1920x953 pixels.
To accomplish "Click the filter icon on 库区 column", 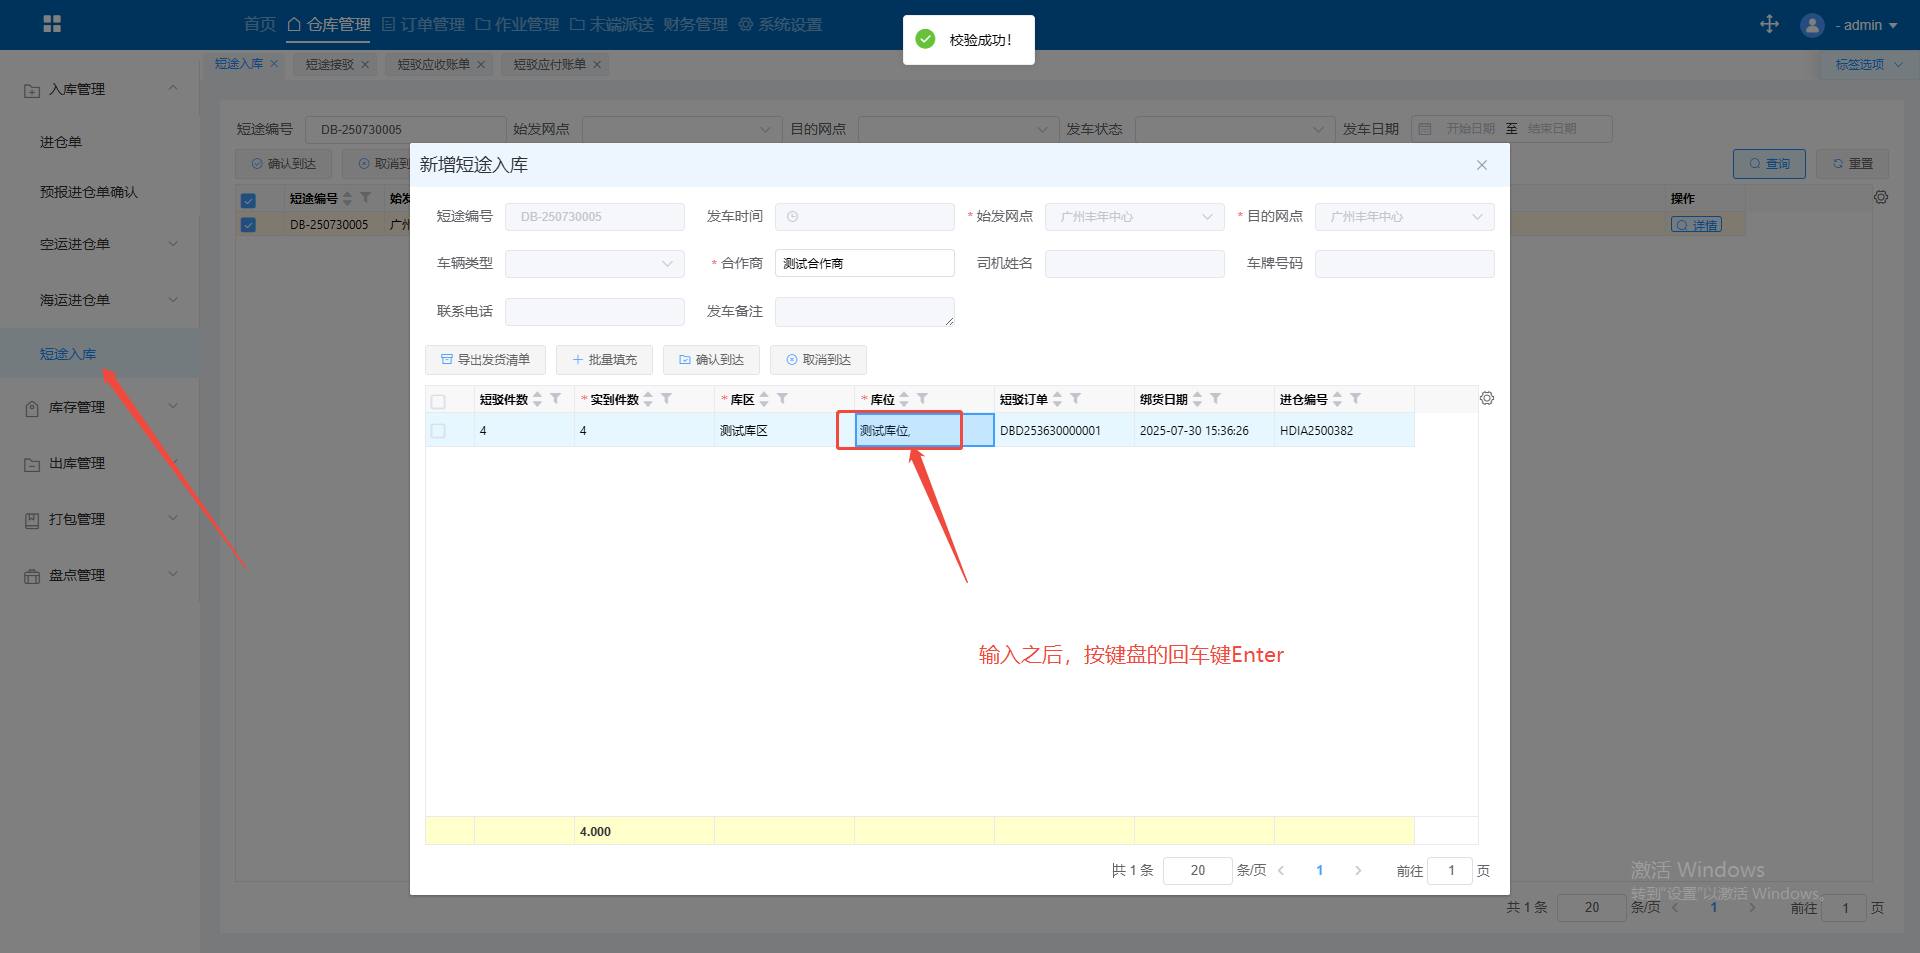I will (783, 399).
